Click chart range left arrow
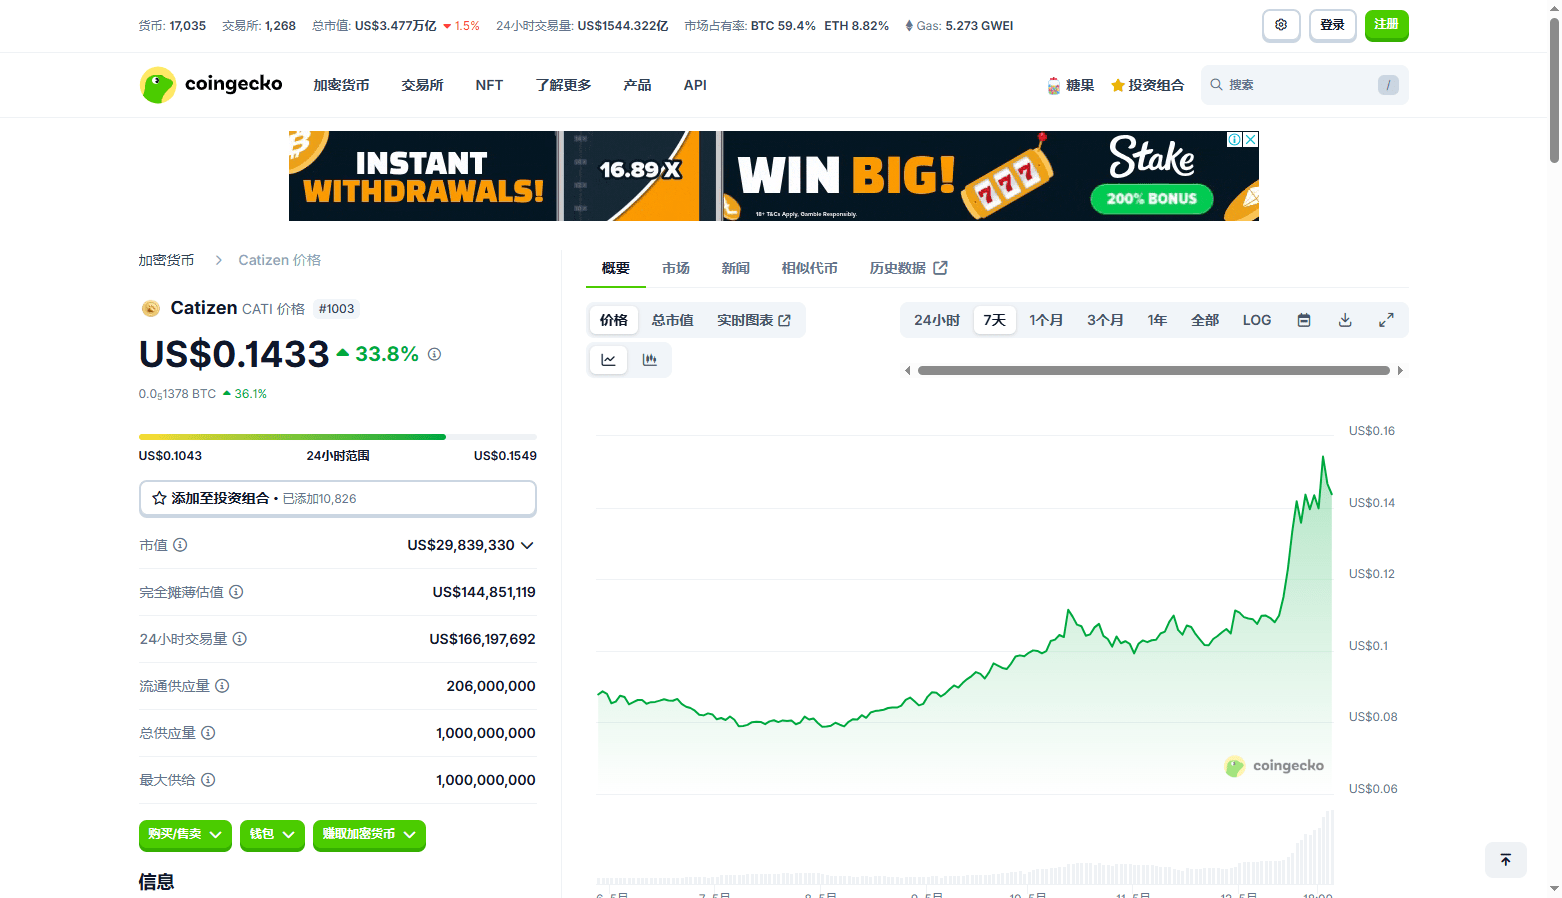Screen dimensions: 1562x898 point(907,371)
